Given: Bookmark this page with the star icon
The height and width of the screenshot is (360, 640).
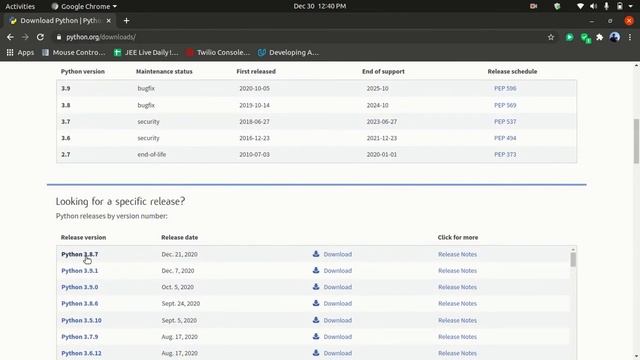Looking at the screenshot, I should tap(551, 37).
